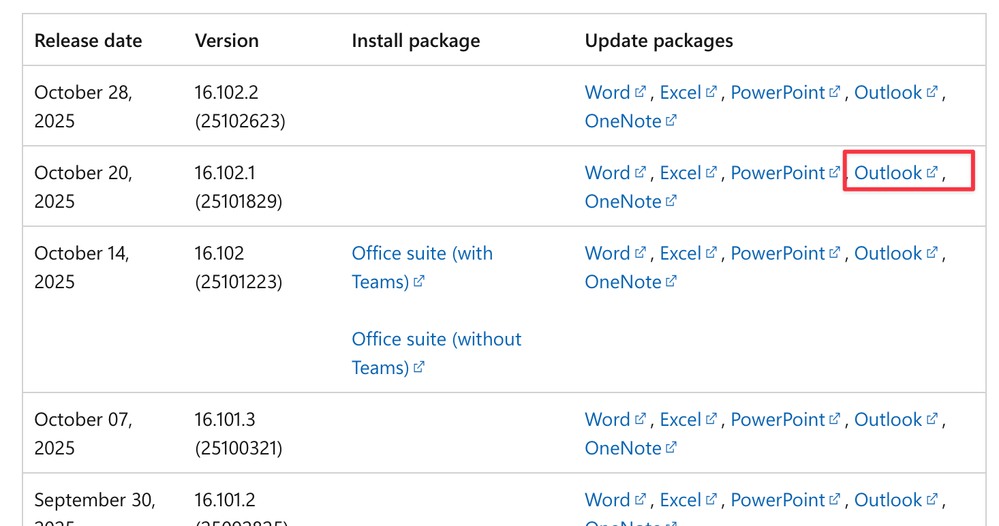
Task: Click external-link icon beside PowerPoint for October 07
Action: (835, 418)
